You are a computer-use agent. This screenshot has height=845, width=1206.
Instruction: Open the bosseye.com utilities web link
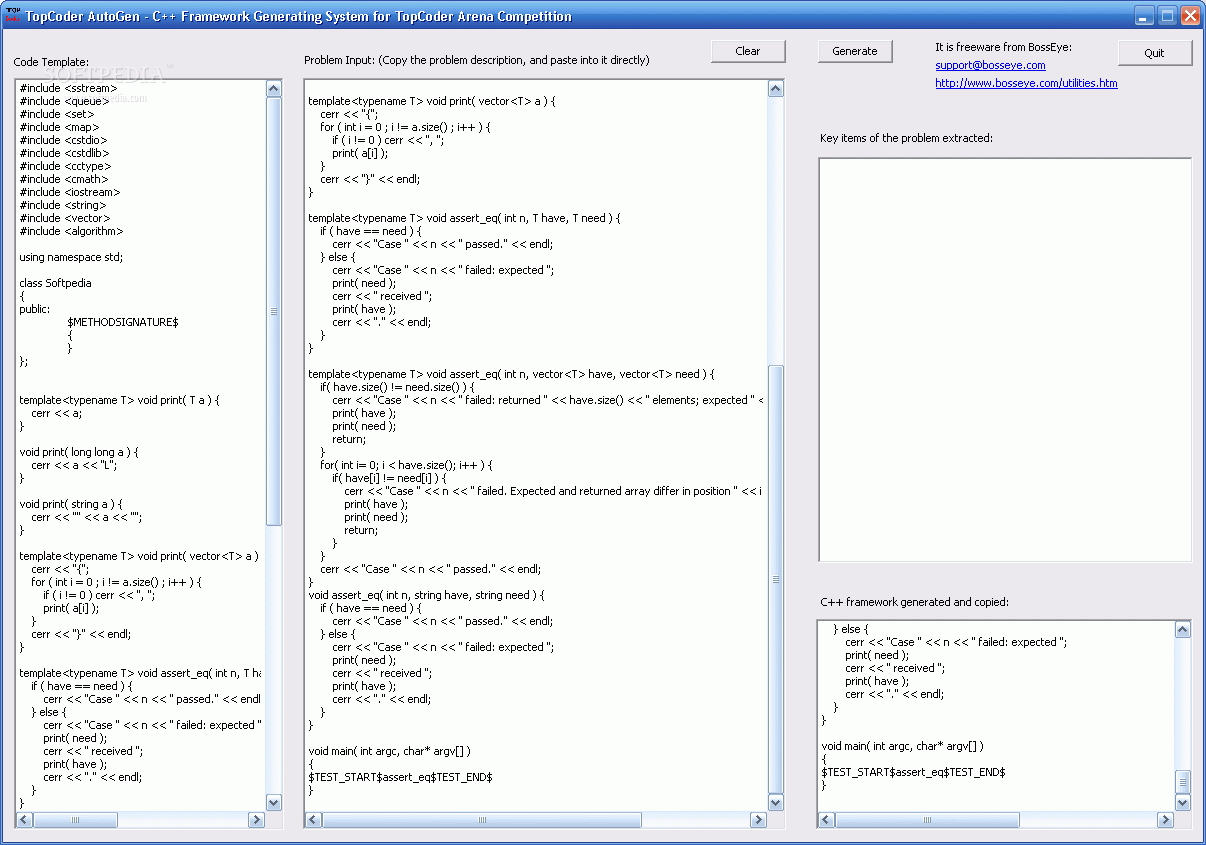[1026, 83]
